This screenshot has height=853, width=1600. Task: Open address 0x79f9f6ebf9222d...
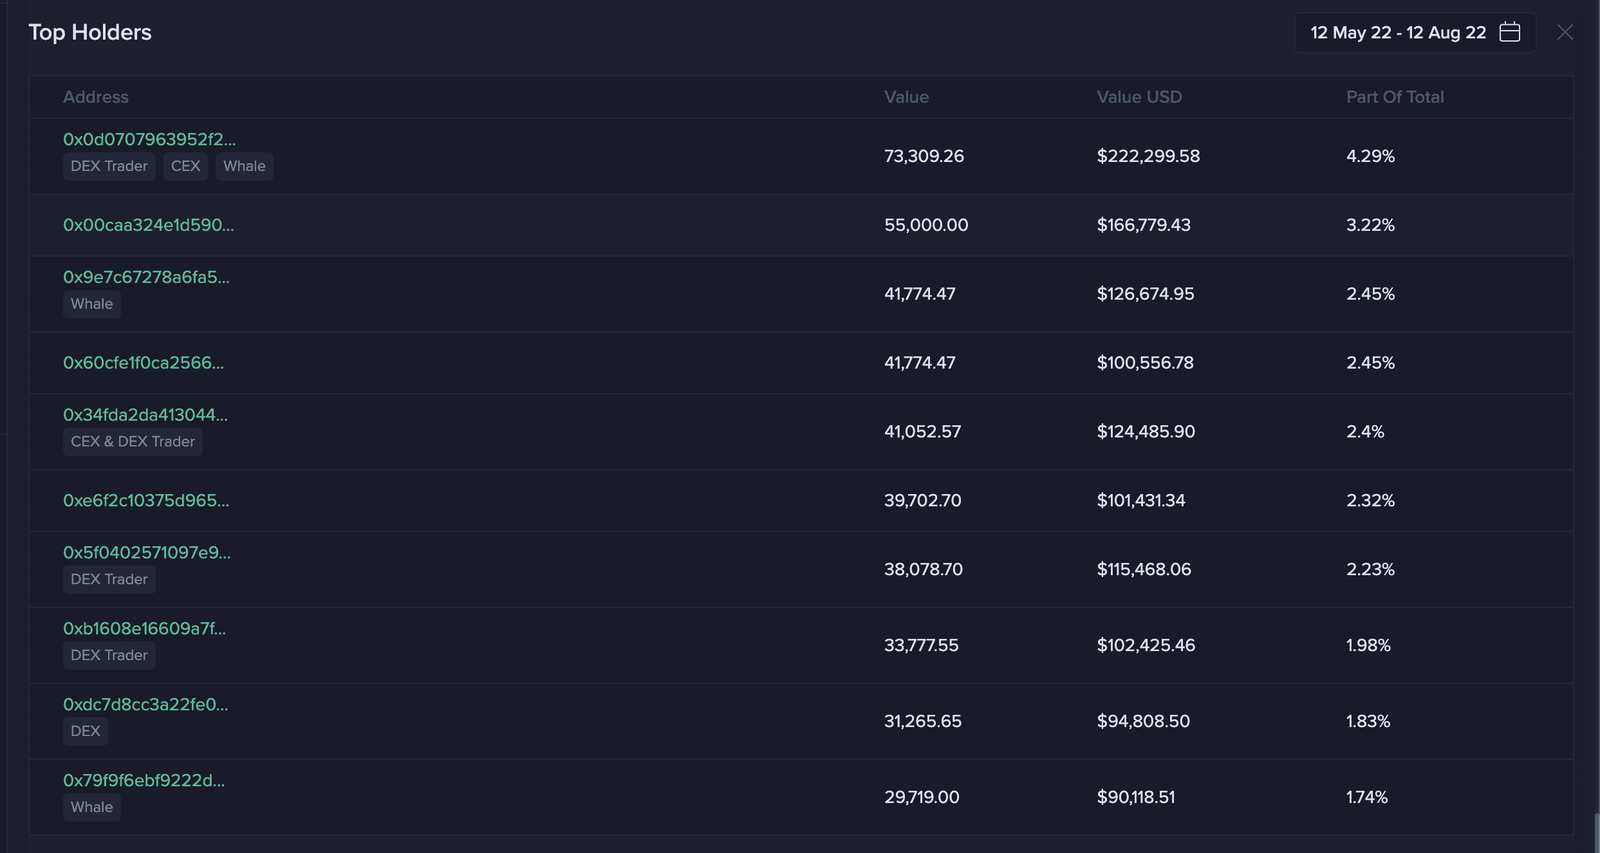tap(143, 781)
